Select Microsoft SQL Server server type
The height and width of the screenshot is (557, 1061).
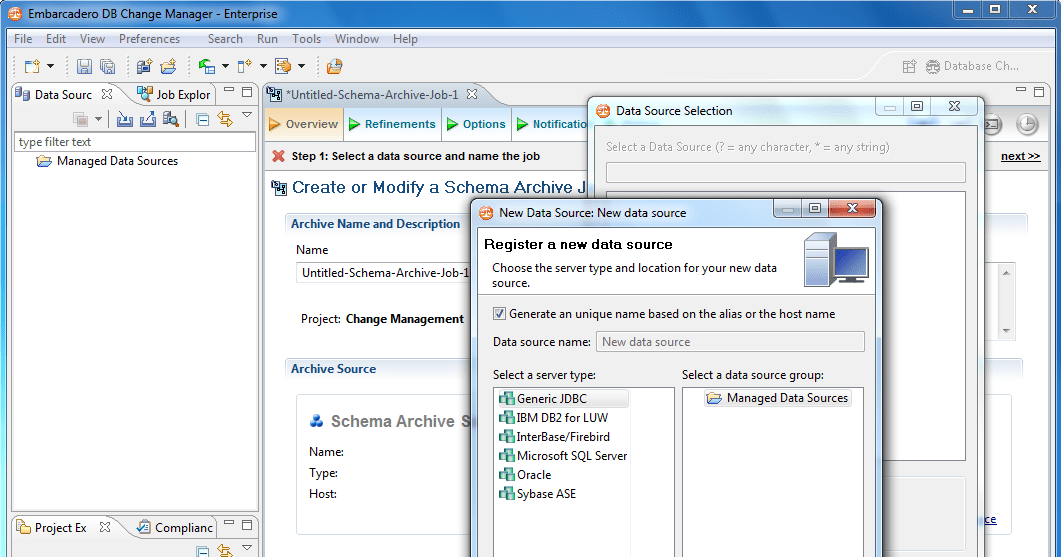(x=563, y=455)
